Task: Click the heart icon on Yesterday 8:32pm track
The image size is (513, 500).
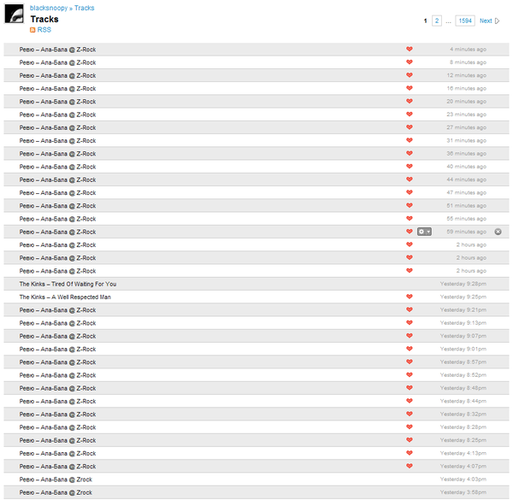Action: tap(409, 414)
